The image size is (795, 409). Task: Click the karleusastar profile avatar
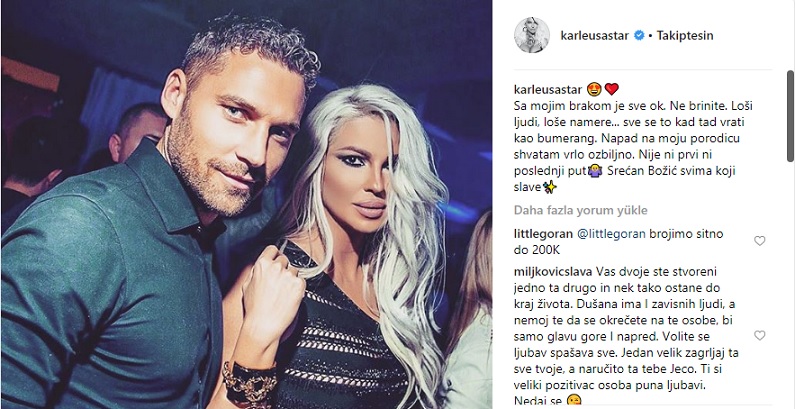532,35
